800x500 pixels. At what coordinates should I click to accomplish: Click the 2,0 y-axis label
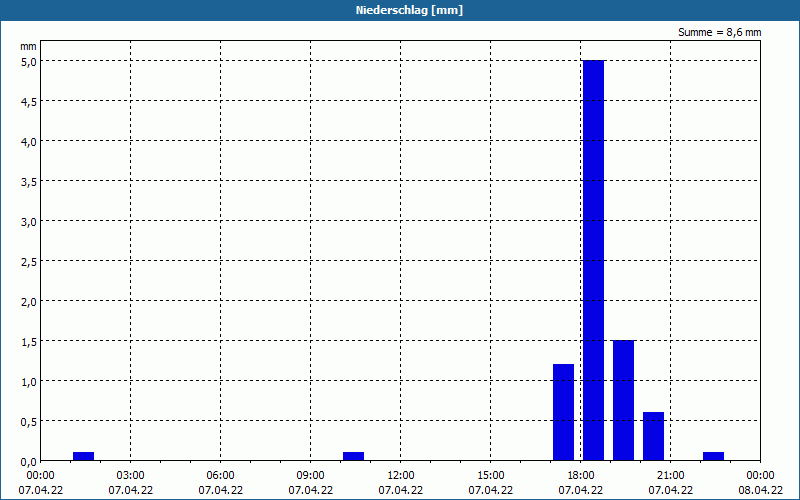tap(29, 302)
